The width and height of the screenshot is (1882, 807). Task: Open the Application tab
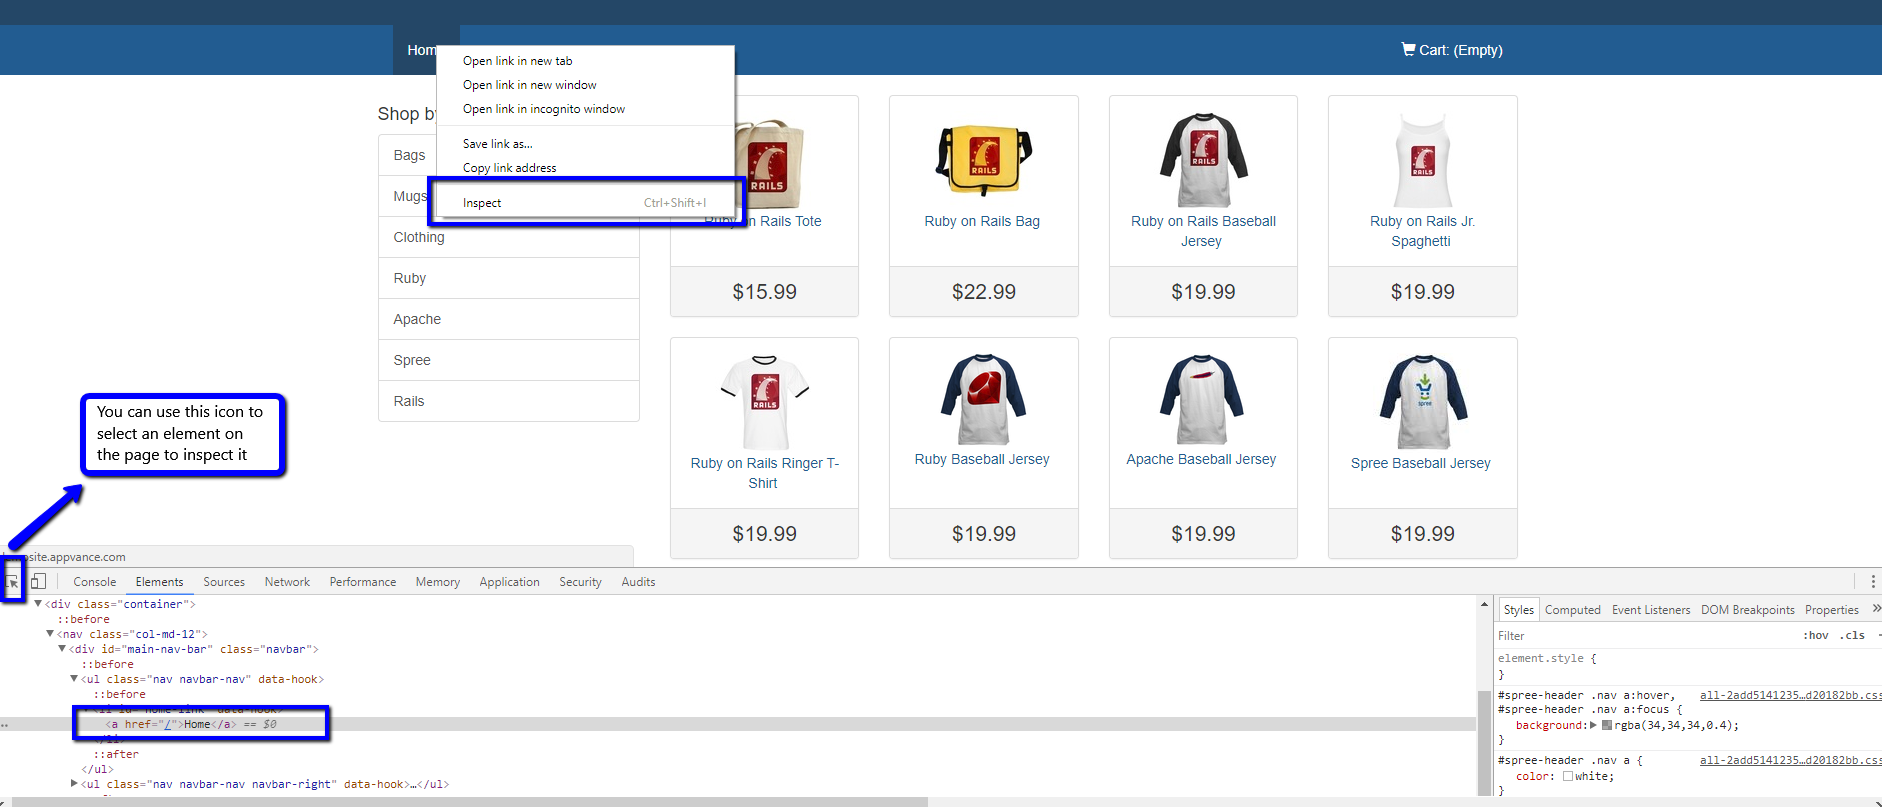click(509, 582)
